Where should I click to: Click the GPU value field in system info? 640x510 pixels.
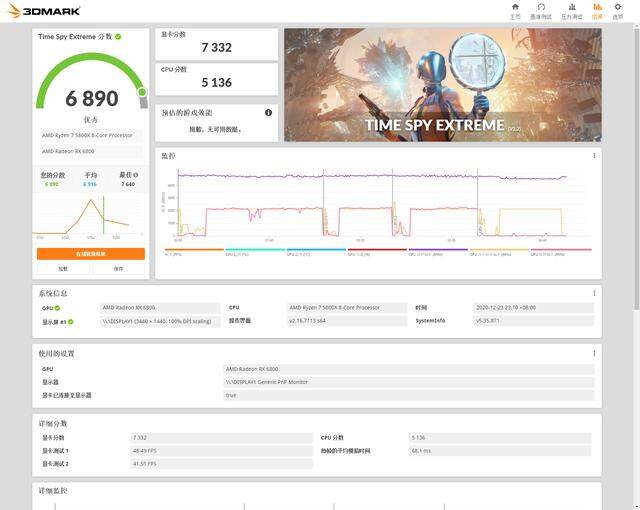pyautogui.click(x=160, y=308)
